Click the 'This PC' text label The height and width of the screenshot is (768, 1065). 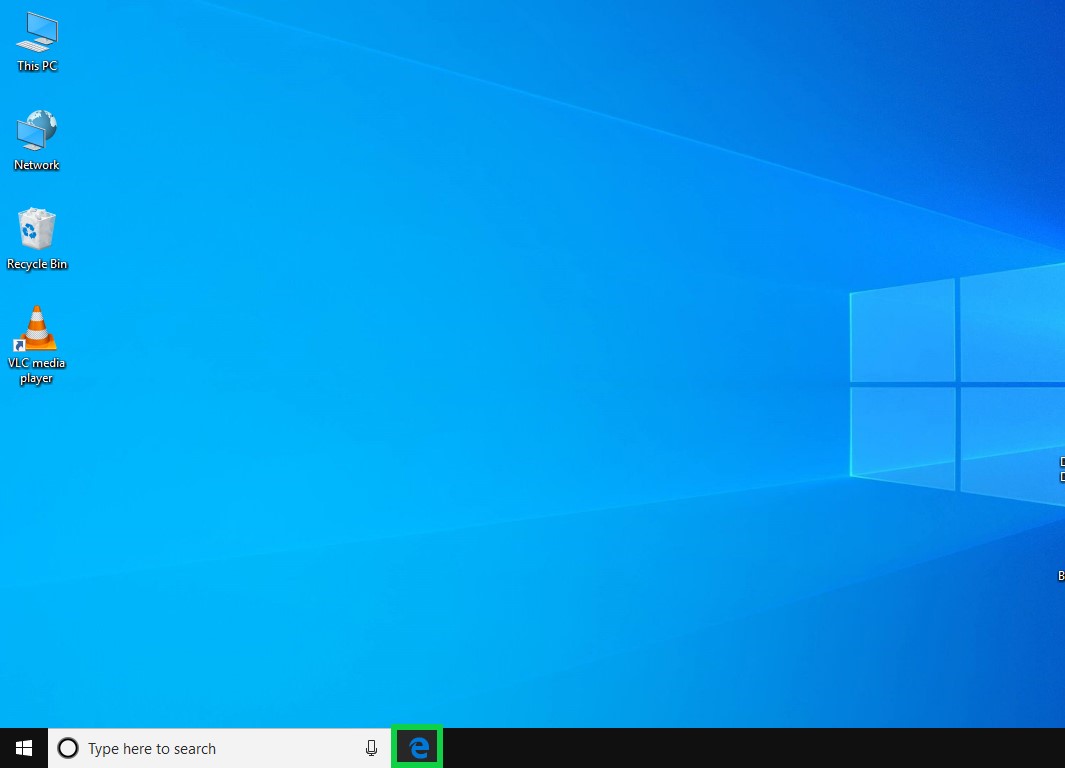pos(37,66)
